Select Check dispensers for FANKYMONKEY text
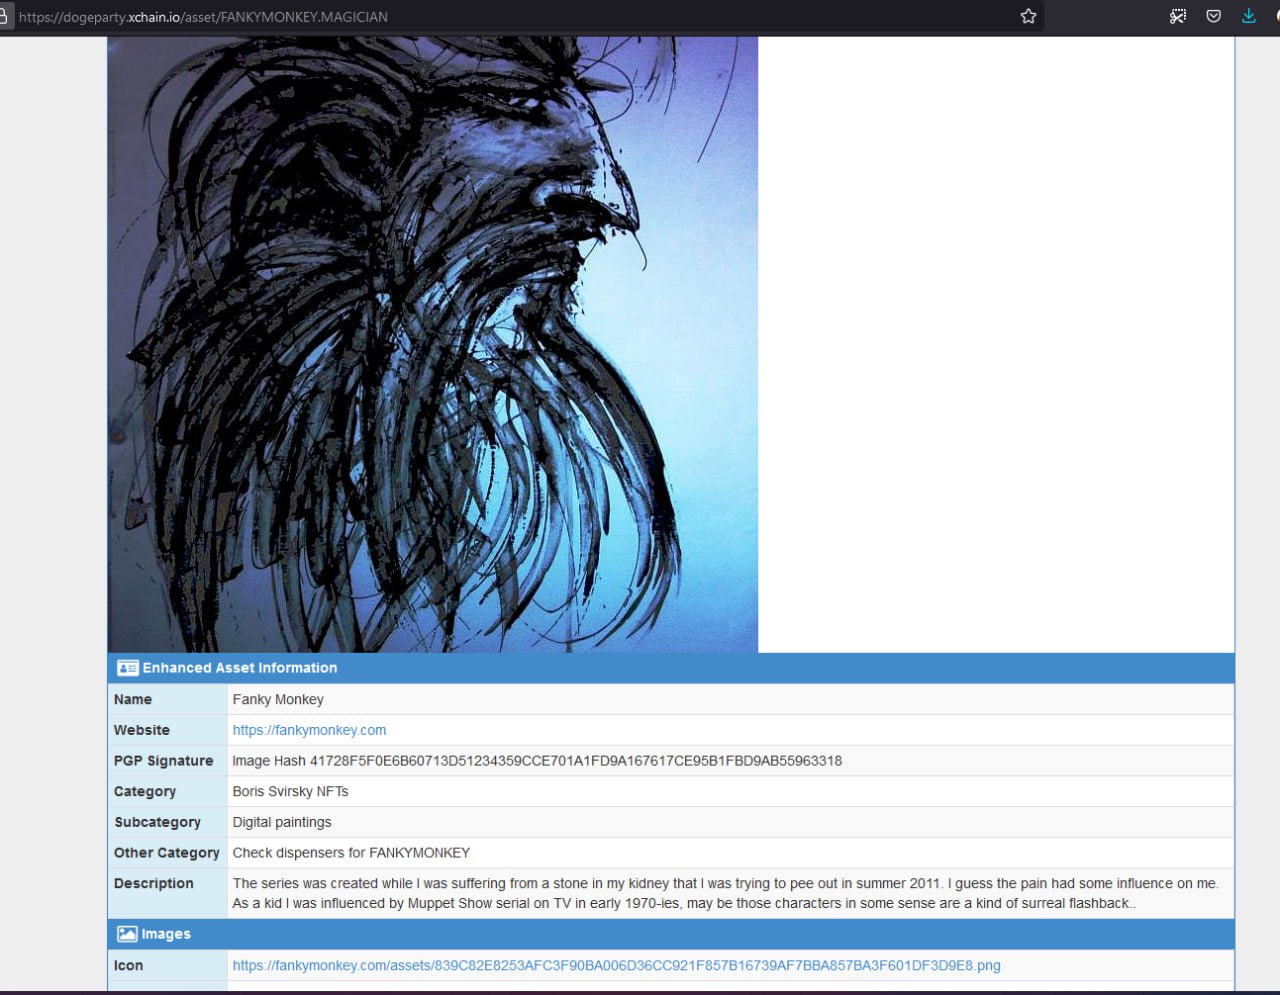This screenshot has width=1280, height=995. (351, 853)
